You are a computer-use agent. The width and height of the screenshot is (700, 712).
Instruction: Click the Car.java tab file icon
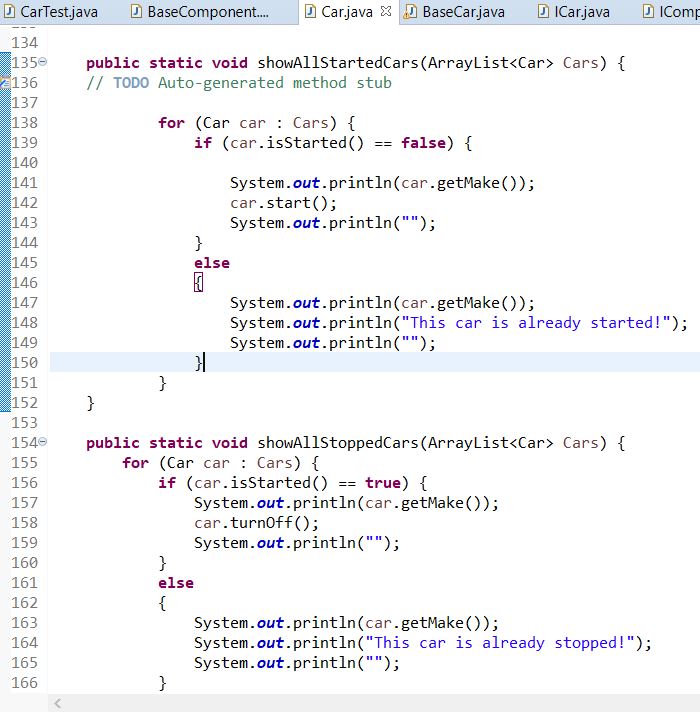click(x=310, y=11)
